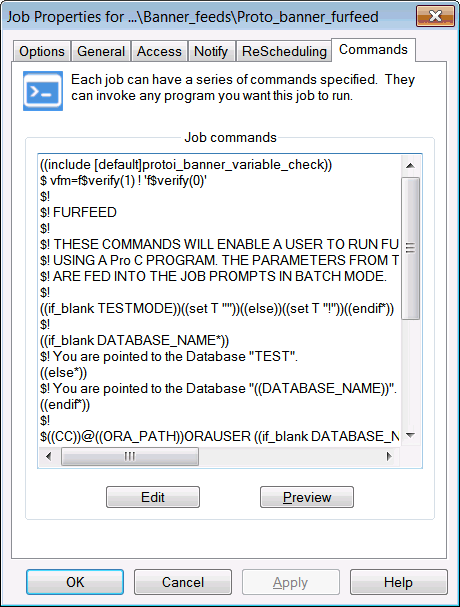460x607 pixels.
Task: Select the Commands tab
Action: pyautogui.click(x=373, y=50)
